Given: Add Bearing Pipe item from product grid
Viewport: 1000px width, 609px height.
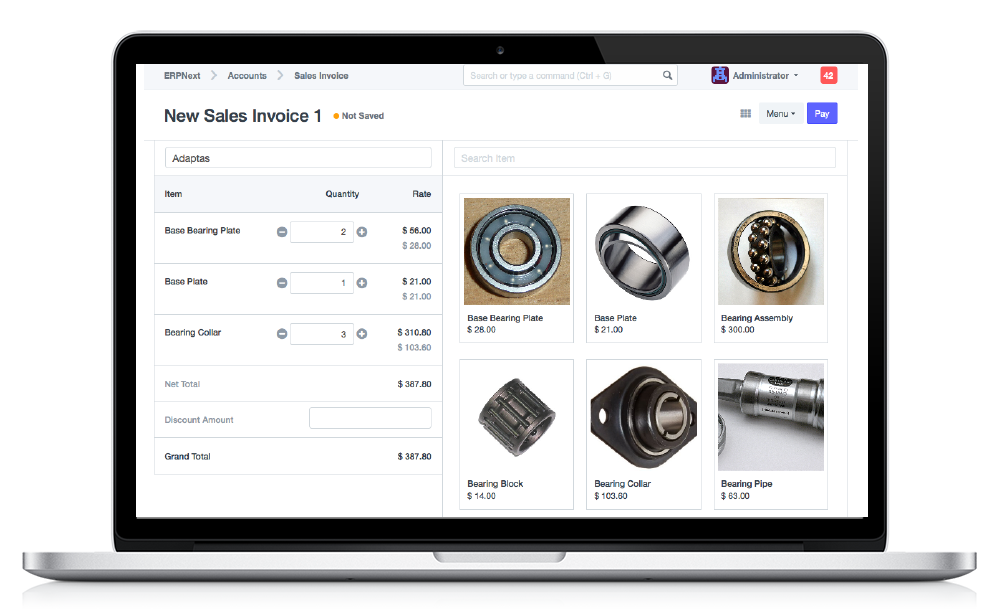Looking at the screenshot, I should coord(771,417).
